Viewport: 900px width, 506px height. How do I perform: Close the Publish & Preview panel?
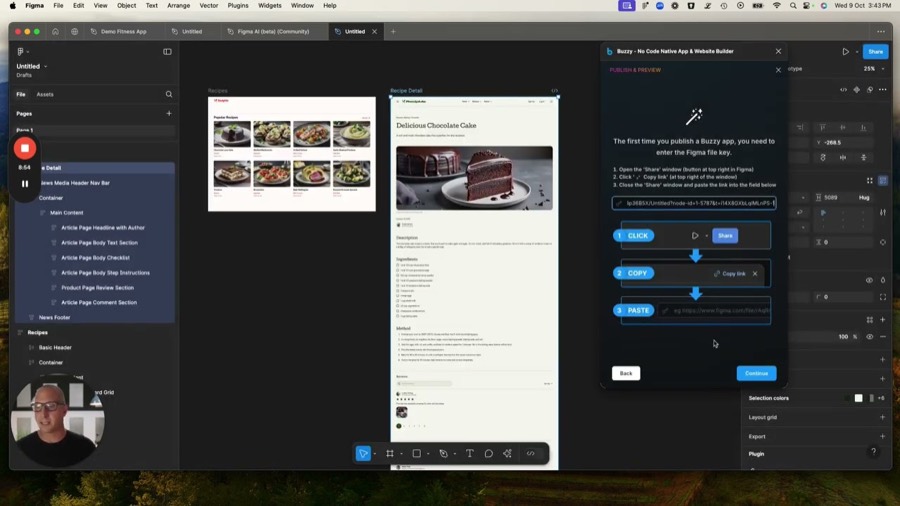pyautogui.click(x=778, y=70)
